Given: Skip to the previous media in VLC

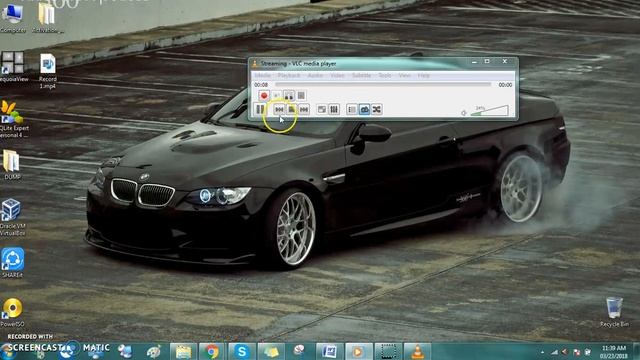Looking at the screenshot, I should pyautogui.click(x=279, y=109).
